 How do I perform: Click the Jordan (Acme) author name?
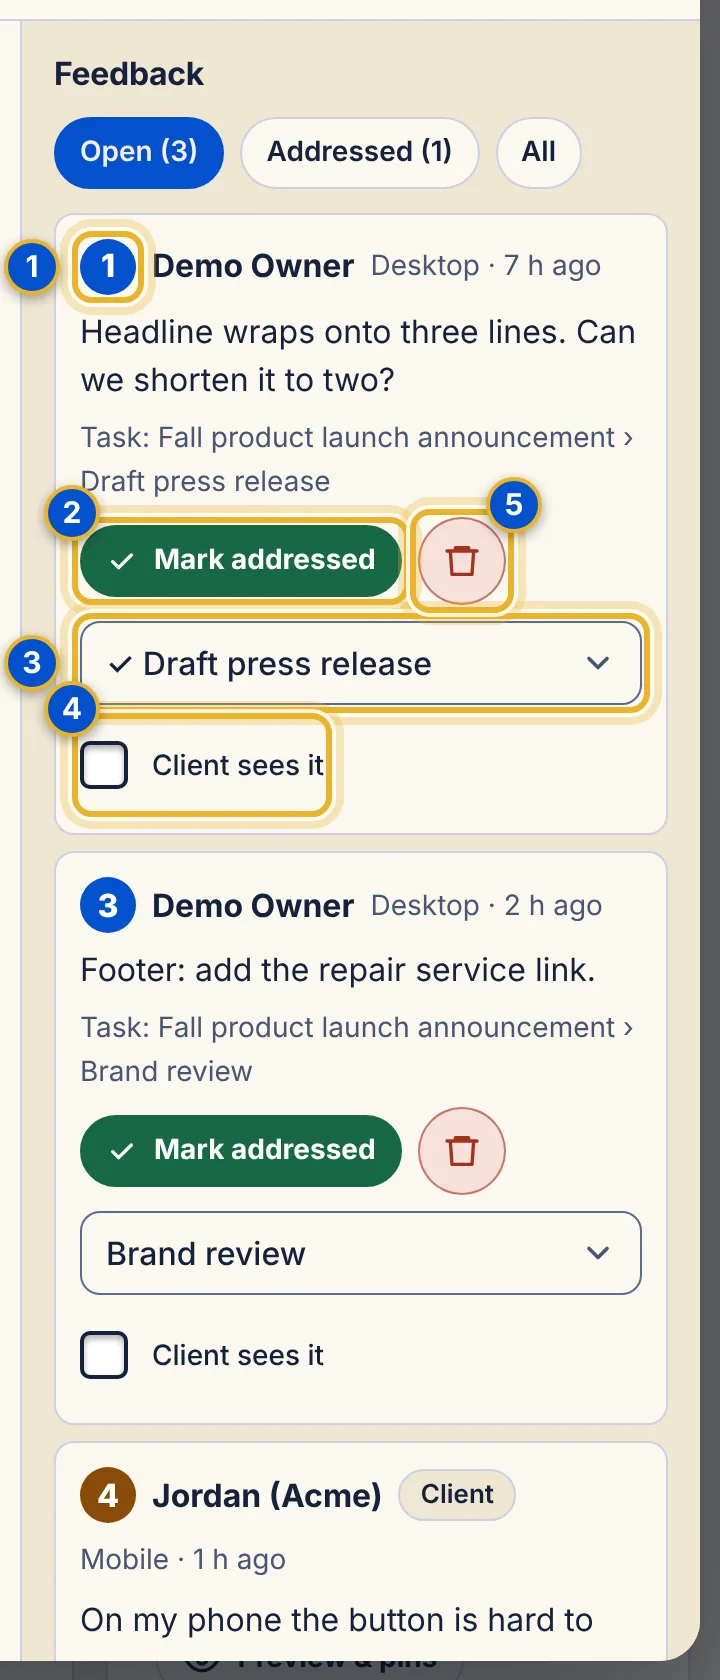(x=267, y=1496)
